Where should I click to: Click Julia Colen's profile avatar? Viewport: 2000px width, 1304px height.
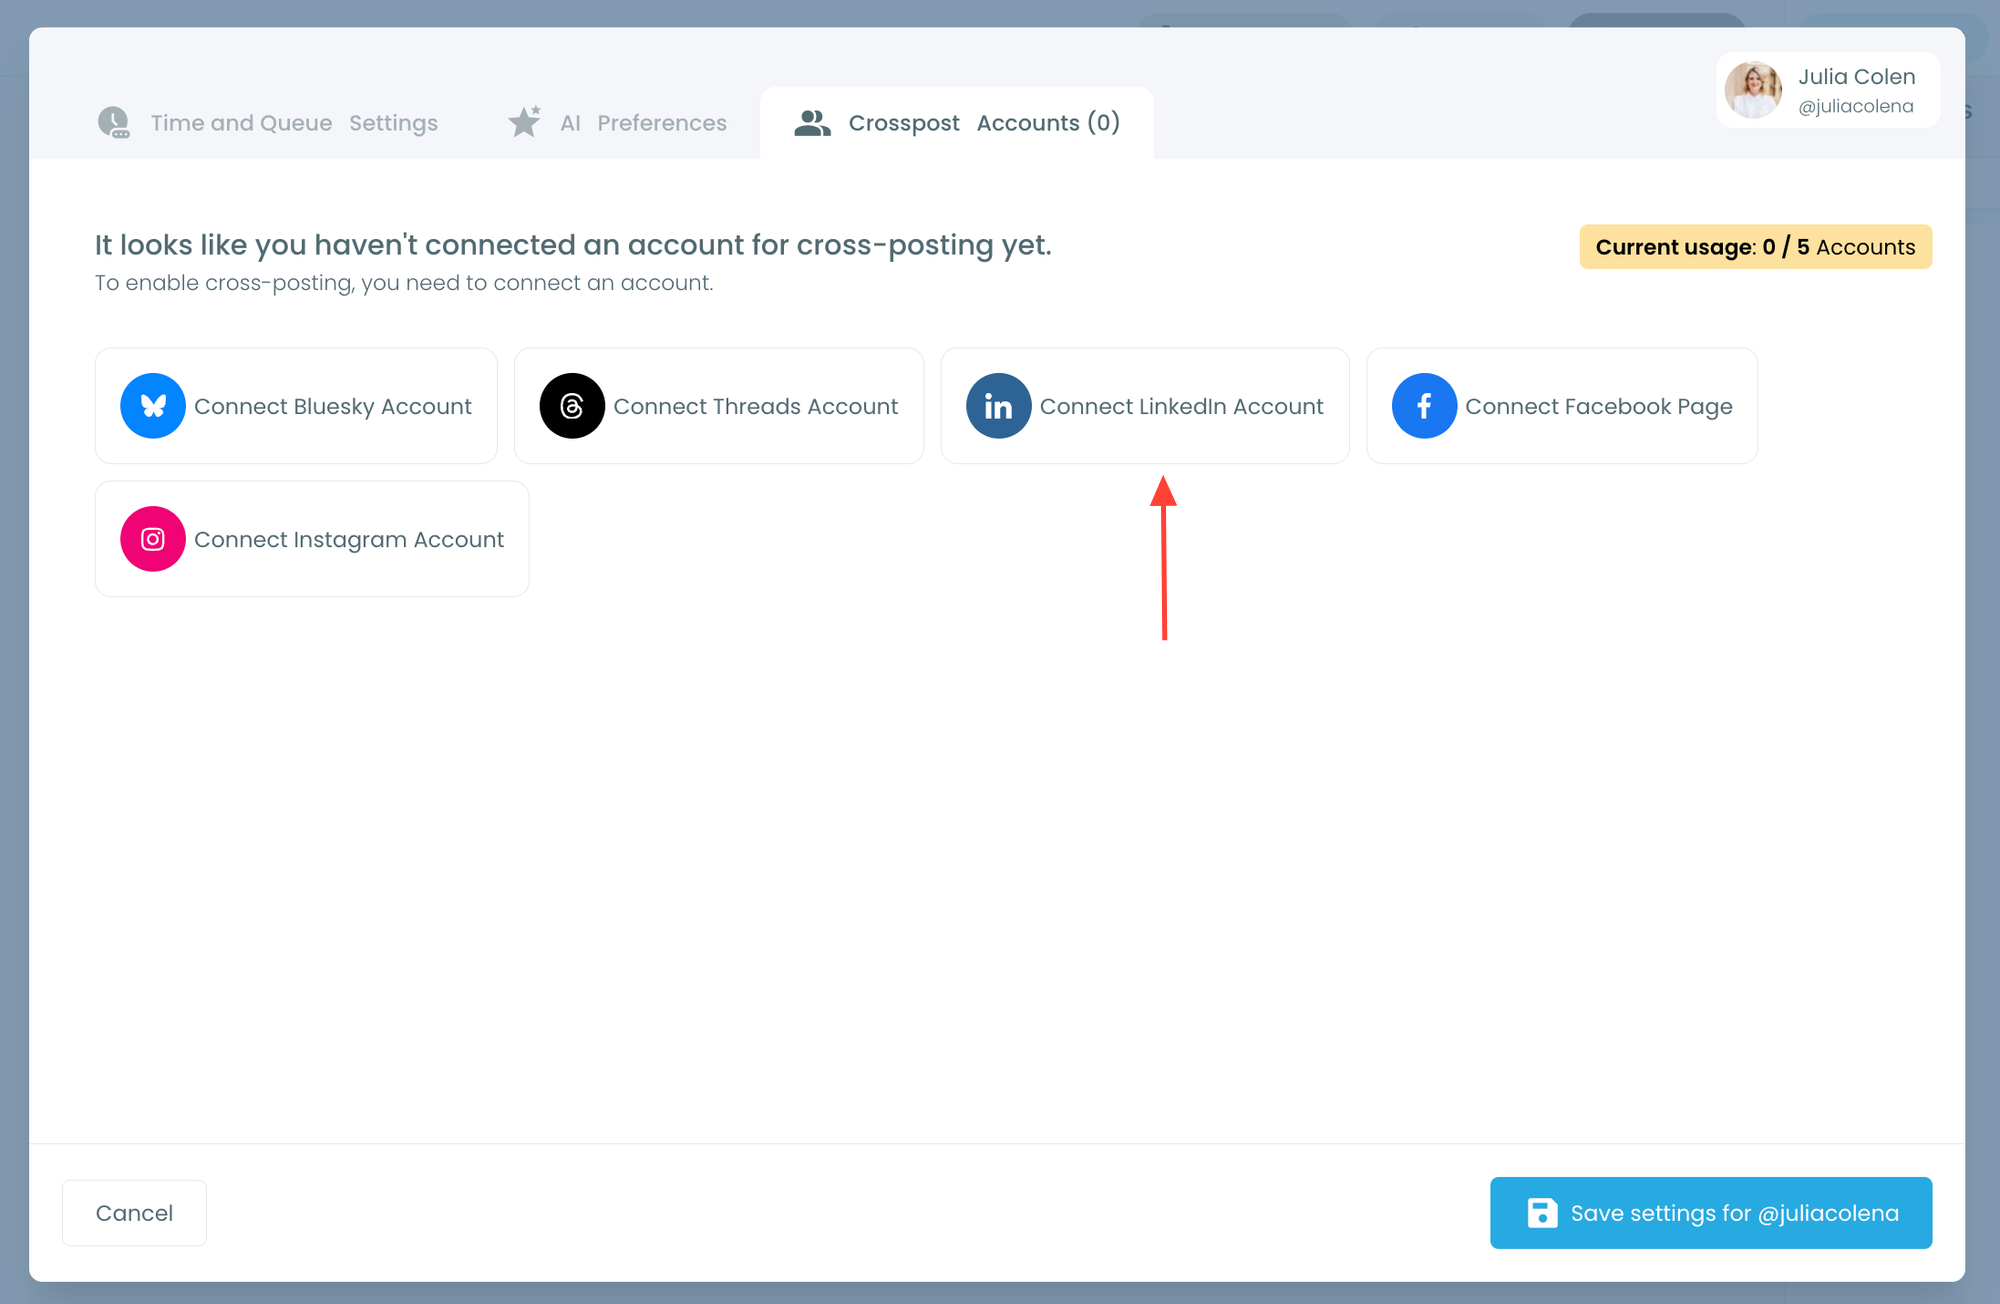click(1753, 90)
